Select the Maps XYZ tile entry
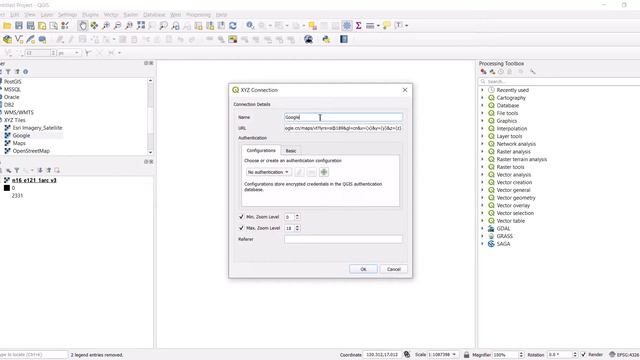The image size is (640, 360). click(x=19, y=143)
